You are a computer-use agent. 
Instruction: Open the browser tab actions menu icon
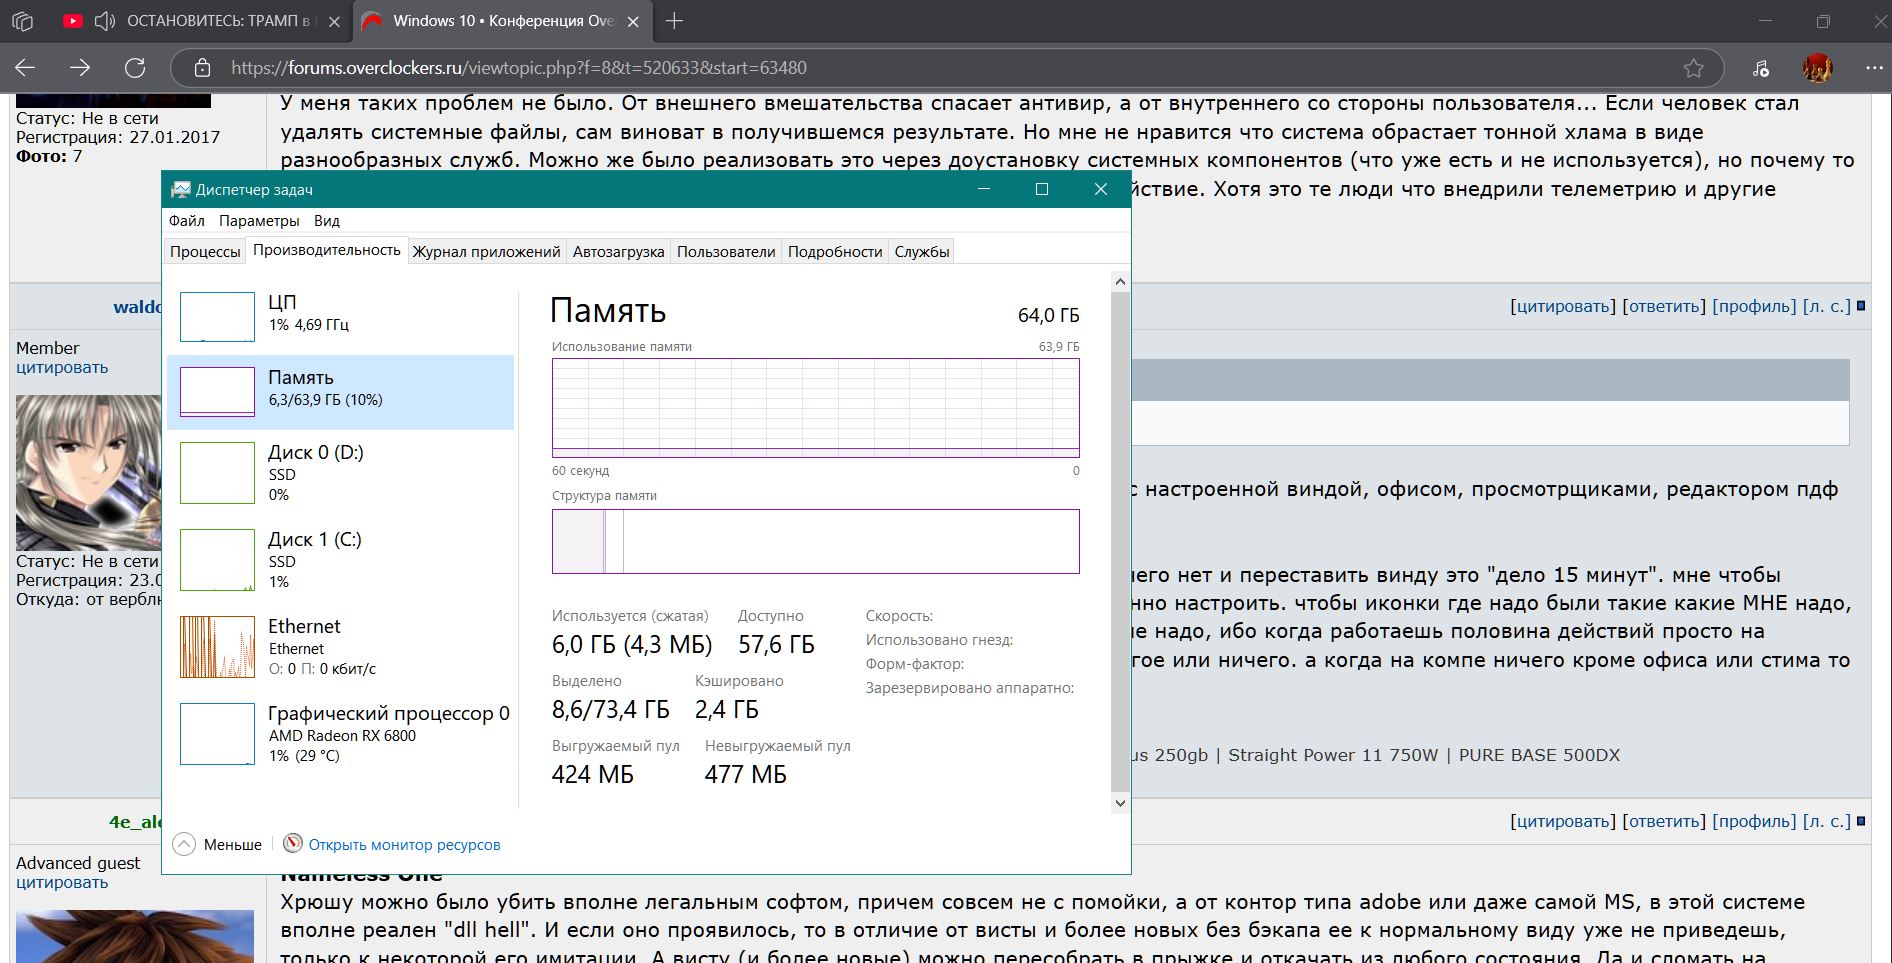pyautogui.click(x=22, y=21)
